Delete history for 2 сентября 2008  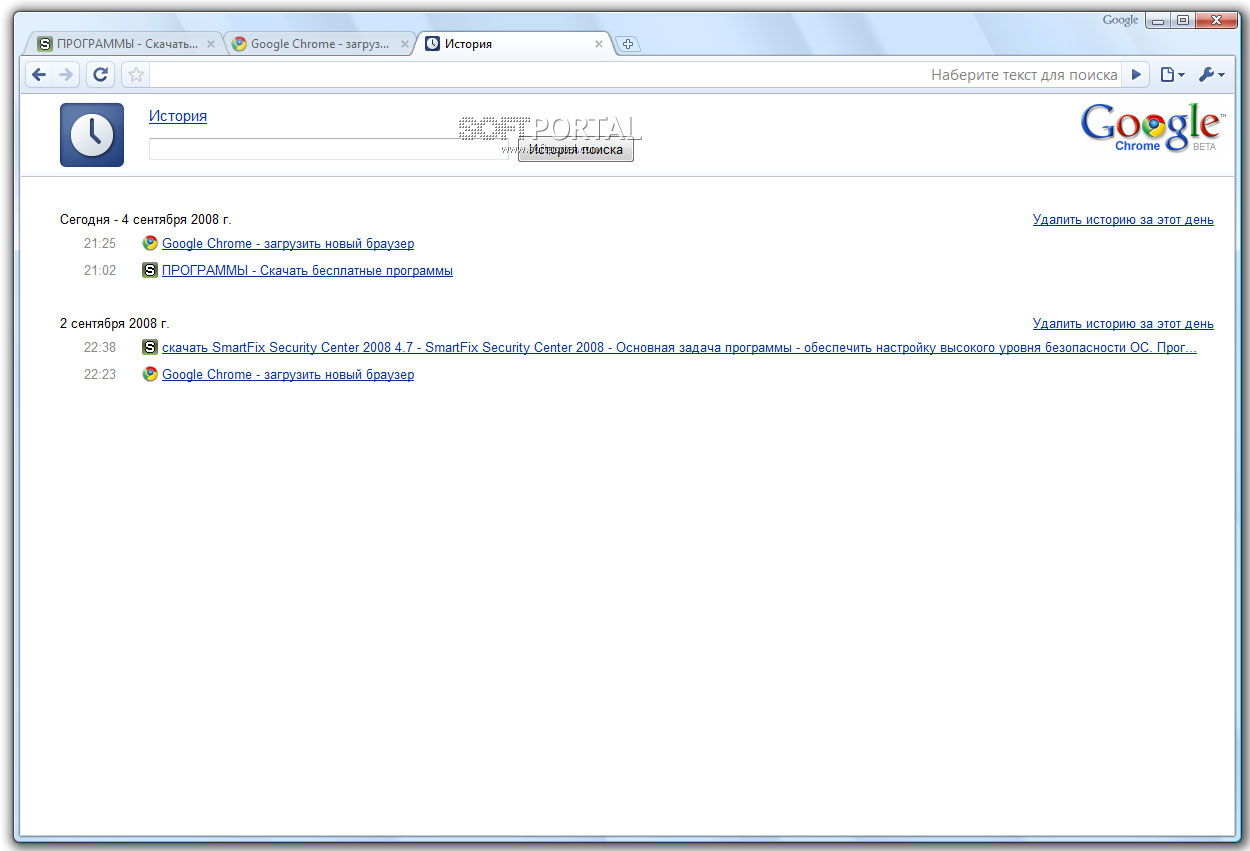[x=1123, y=324]
